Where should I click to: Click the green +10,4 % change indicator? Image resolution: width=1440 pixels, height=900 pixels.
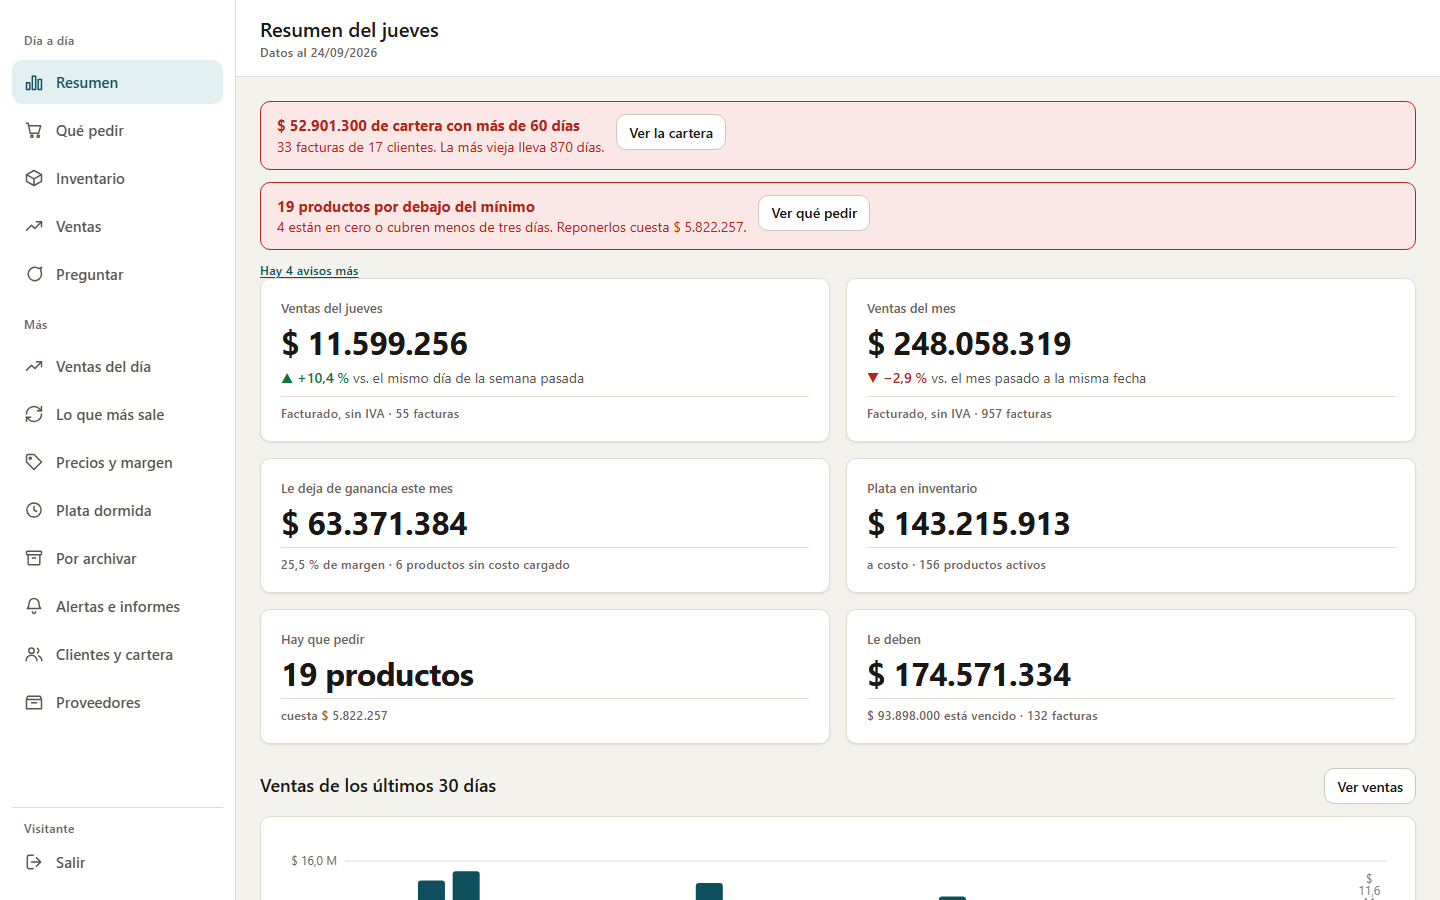coord(315,378)
